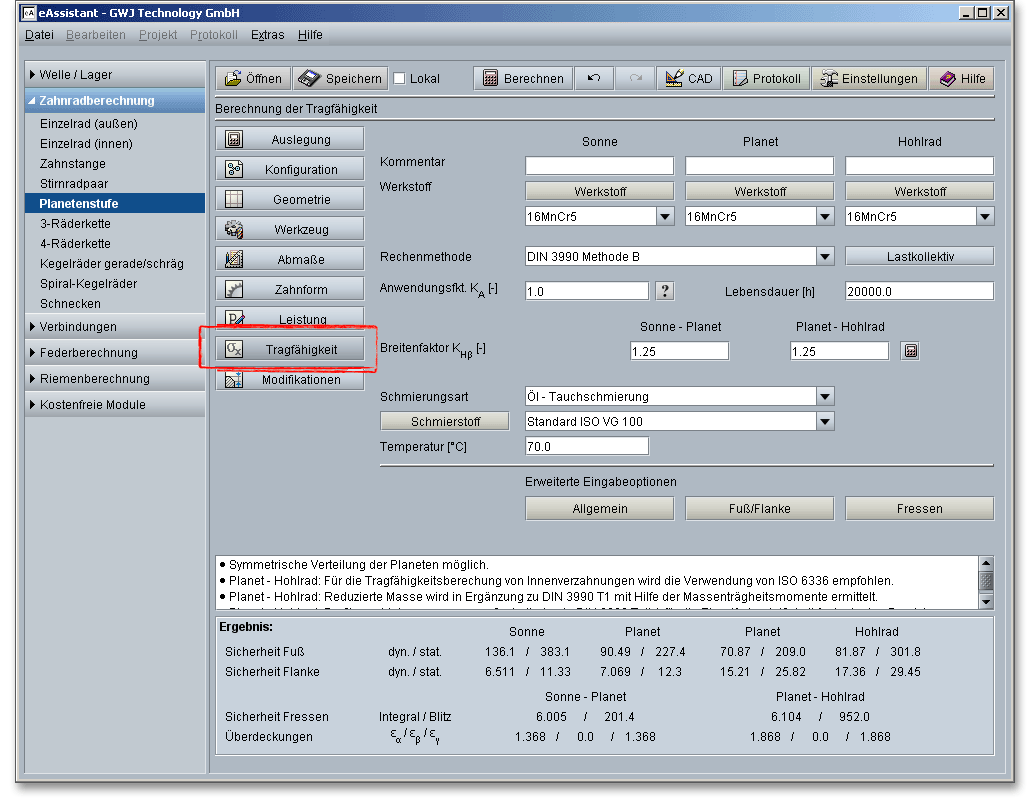Open the CAD export button

(687, 79)
